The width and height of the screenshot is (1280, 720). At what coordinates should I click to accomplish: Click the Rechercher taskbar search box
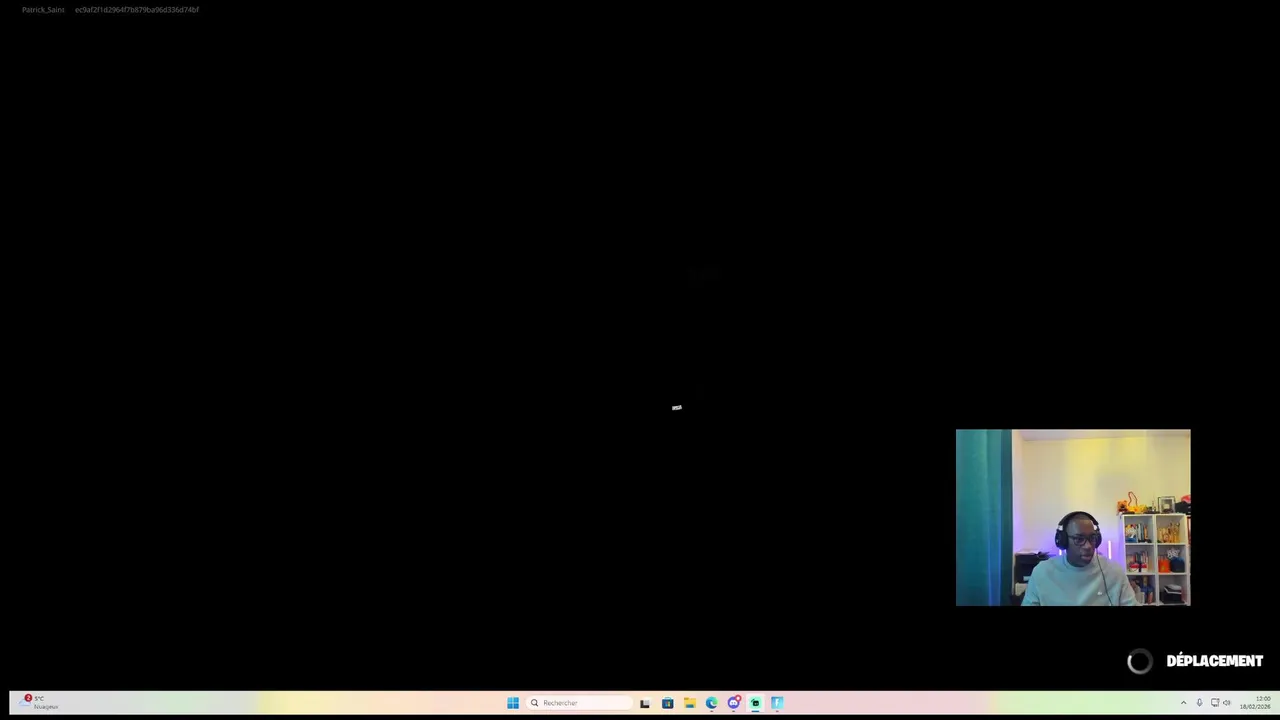pos(579,703)
